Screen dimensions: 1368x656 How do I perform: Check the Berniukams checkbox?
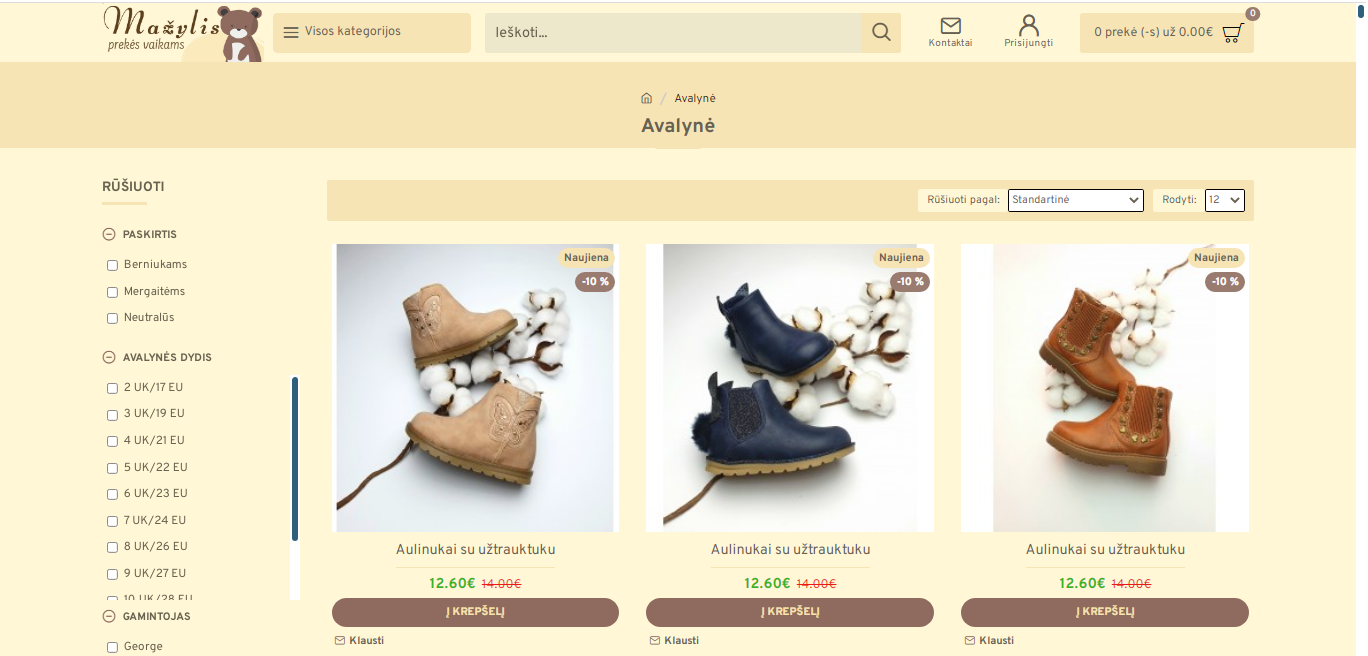(113, 265)
